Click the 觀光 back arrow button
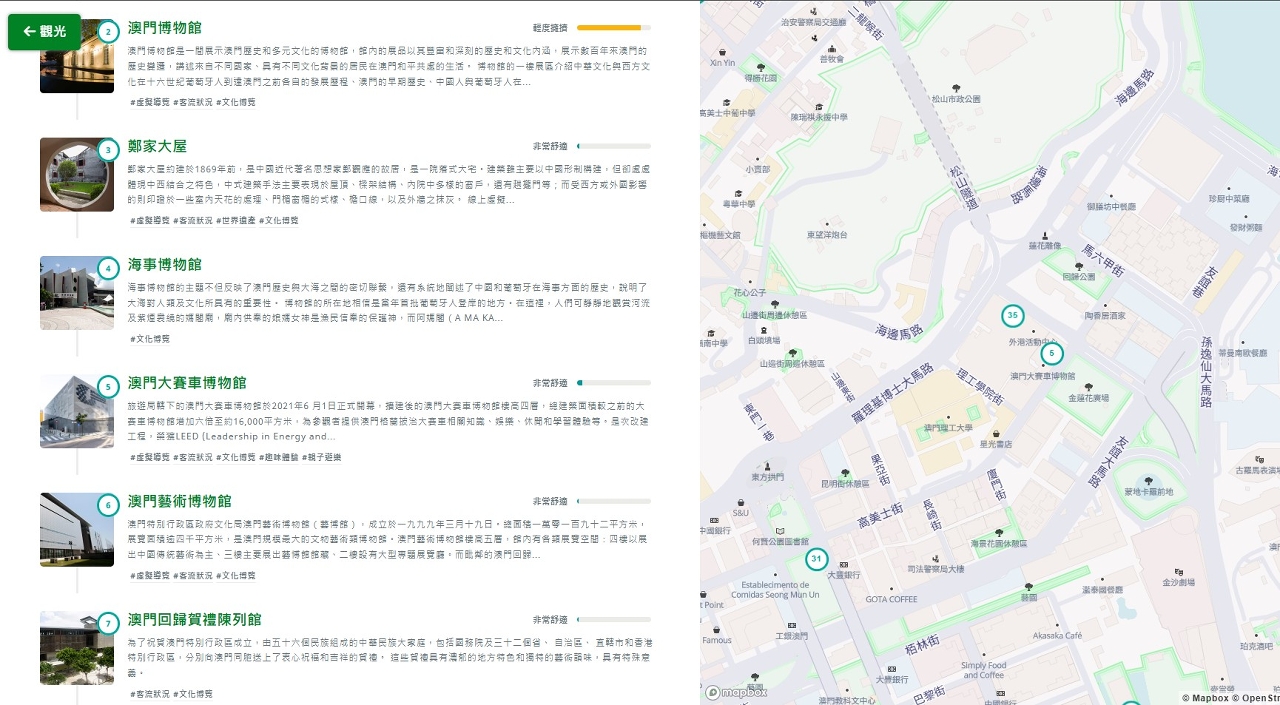The image size is (1280, 705). click(x=44, y=32)
